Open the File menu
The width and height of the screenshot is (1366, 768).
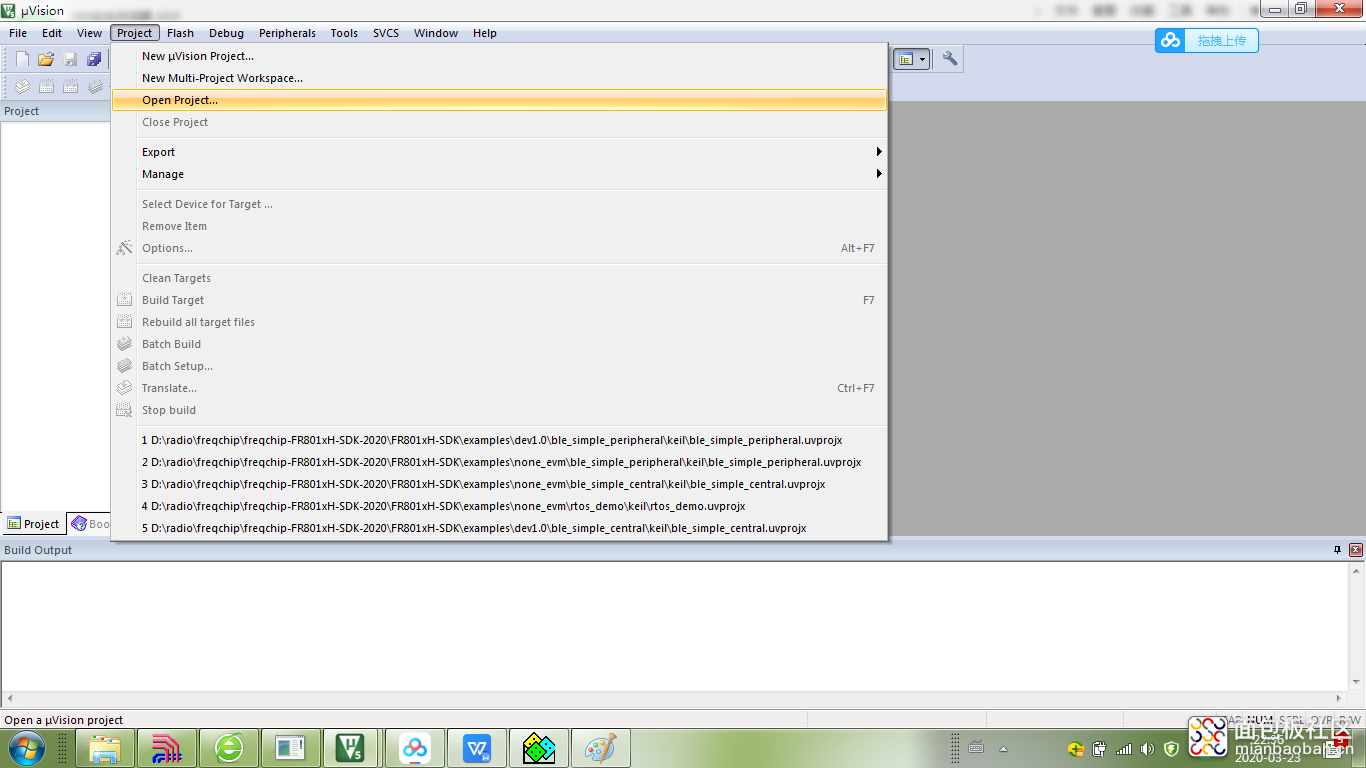(x=18, y=33)
